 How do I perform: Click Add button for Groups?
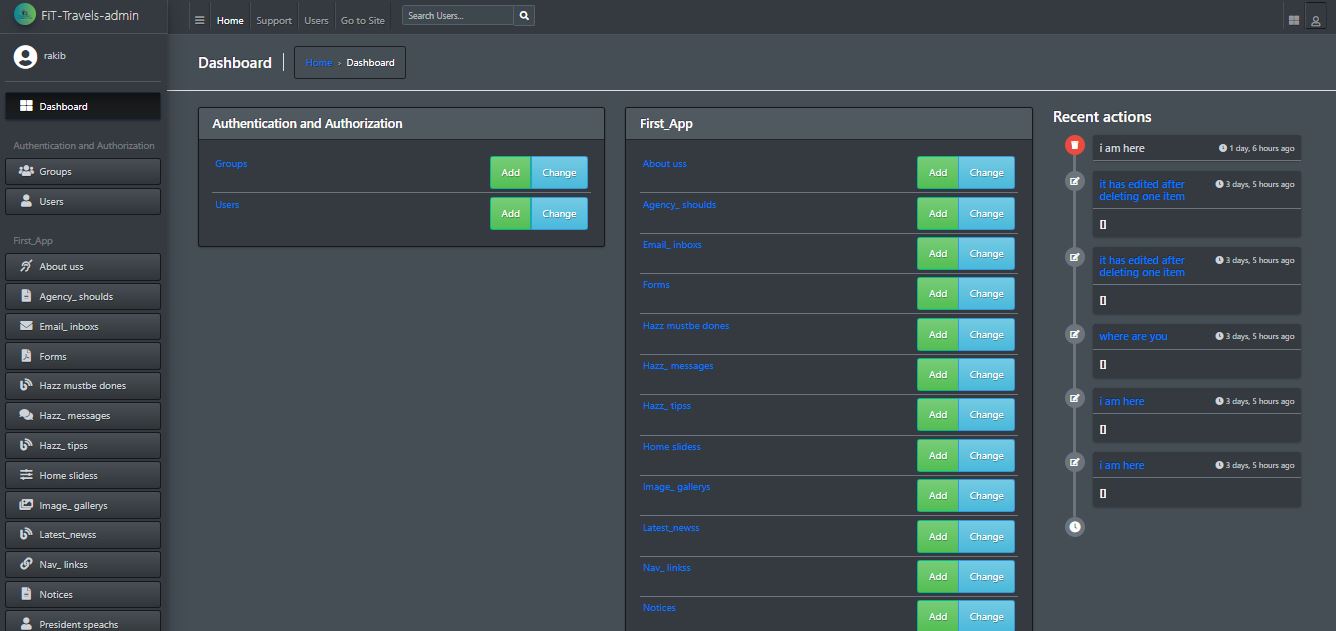pos(510,172)
